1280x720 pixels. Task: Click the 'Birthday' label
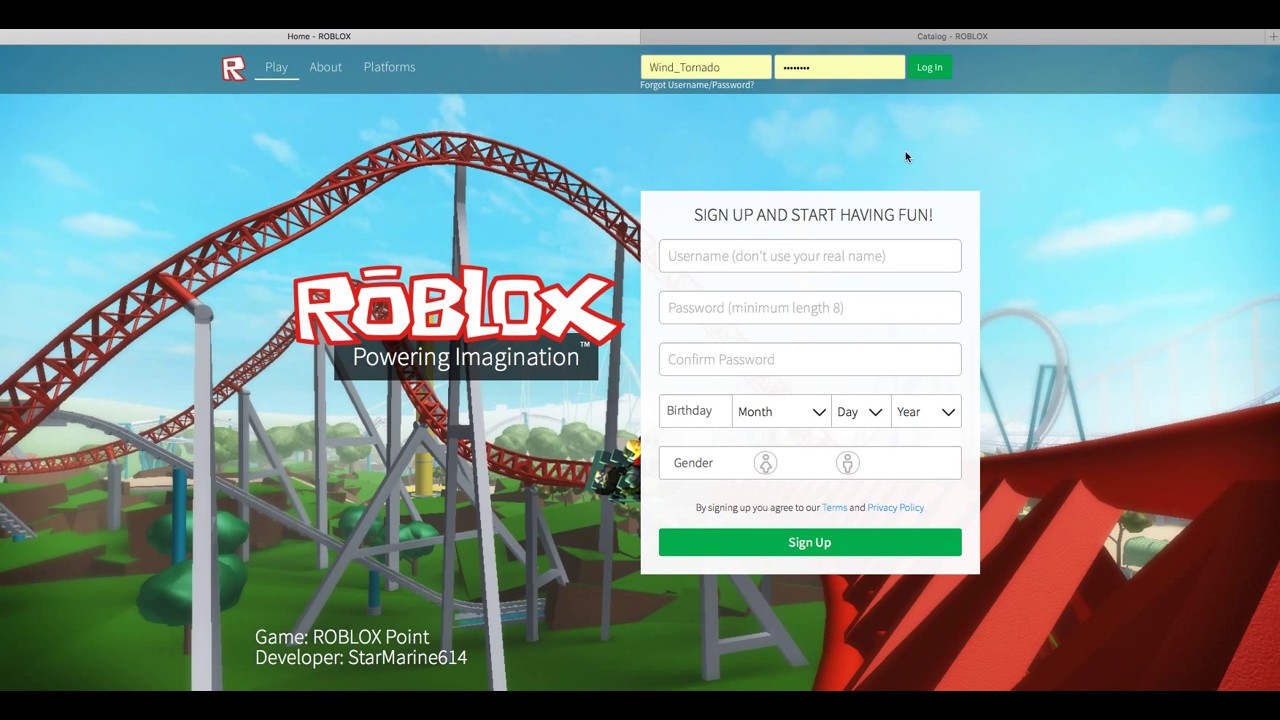(x=689, y=411)
